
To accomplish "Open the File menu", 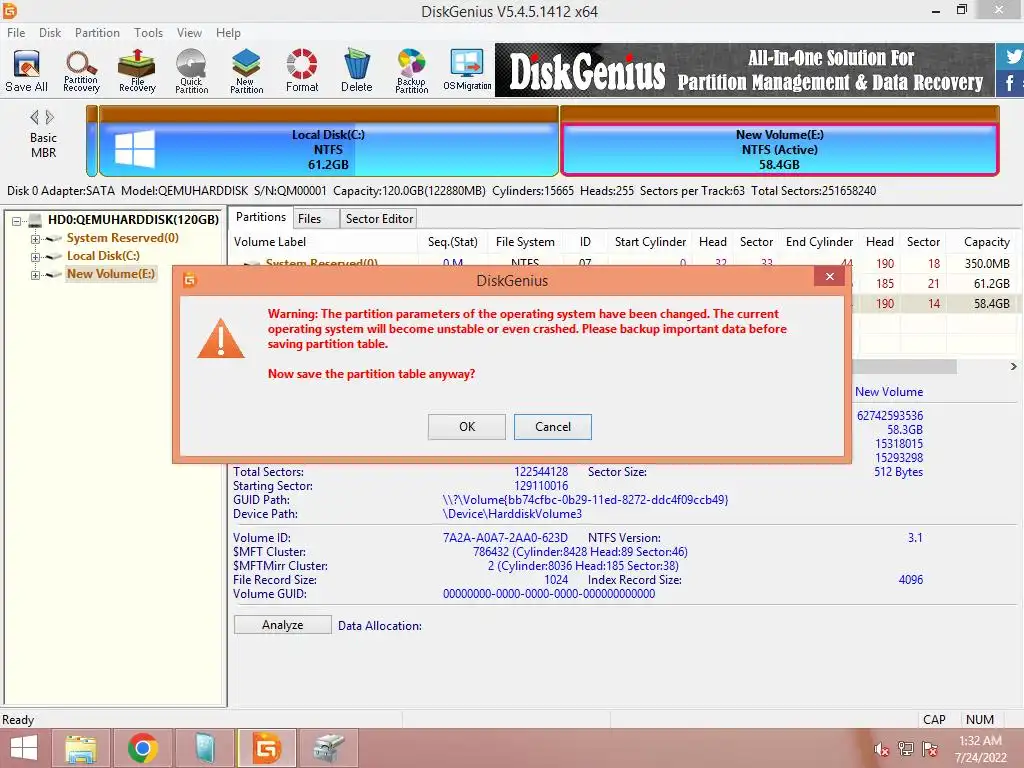I will click(16, 33).
